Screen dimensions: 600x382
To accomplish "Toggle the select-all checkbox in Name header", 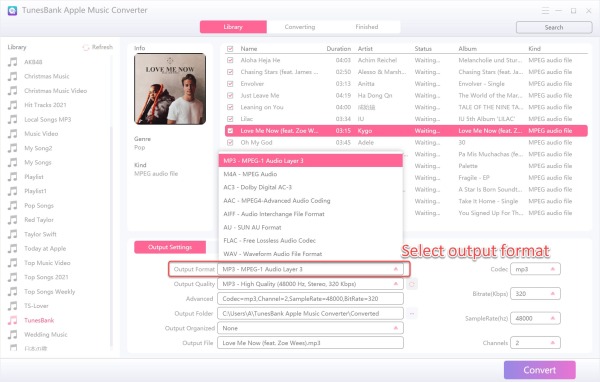I will 230,49.
